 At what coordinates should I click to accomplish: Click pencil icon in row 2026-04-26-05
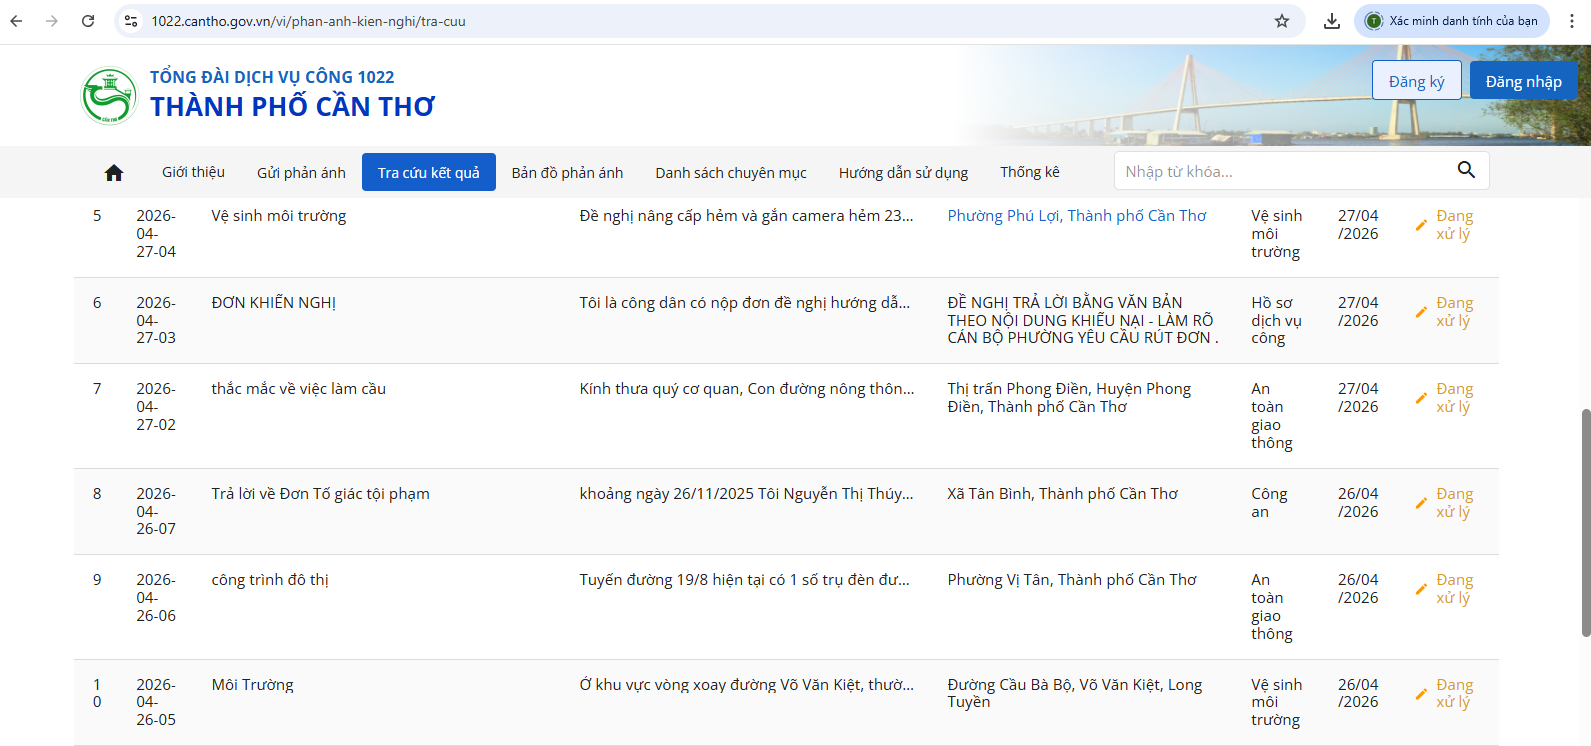point(1421,694)
